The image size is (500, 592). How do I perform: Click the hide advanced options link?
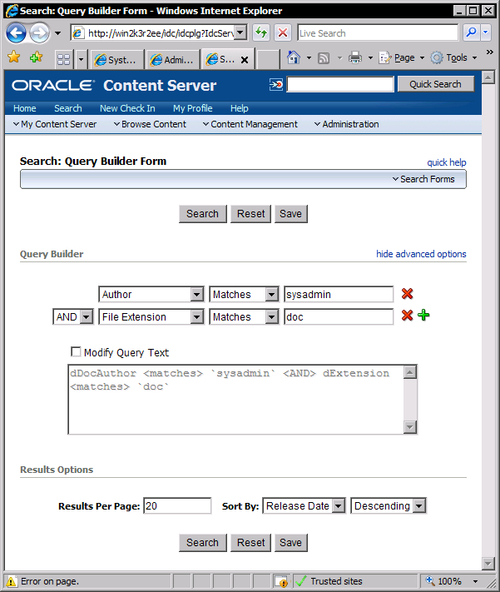[x=421, y=254]
